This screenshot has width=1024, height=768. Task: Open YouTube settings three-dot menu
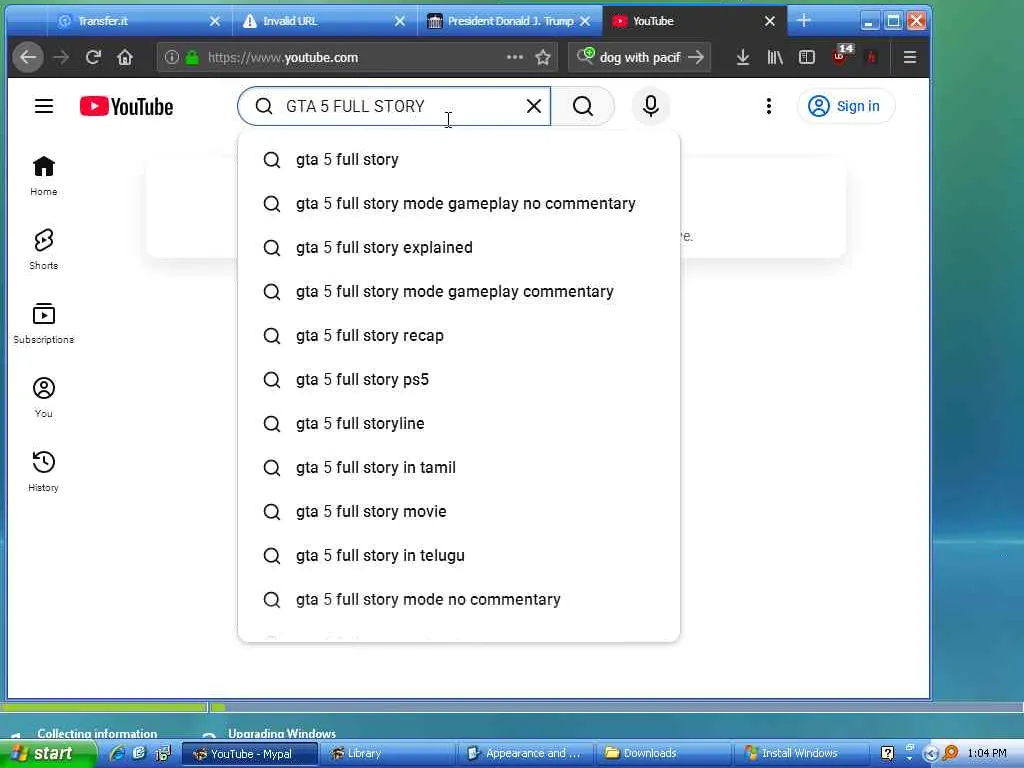(769, 106)
